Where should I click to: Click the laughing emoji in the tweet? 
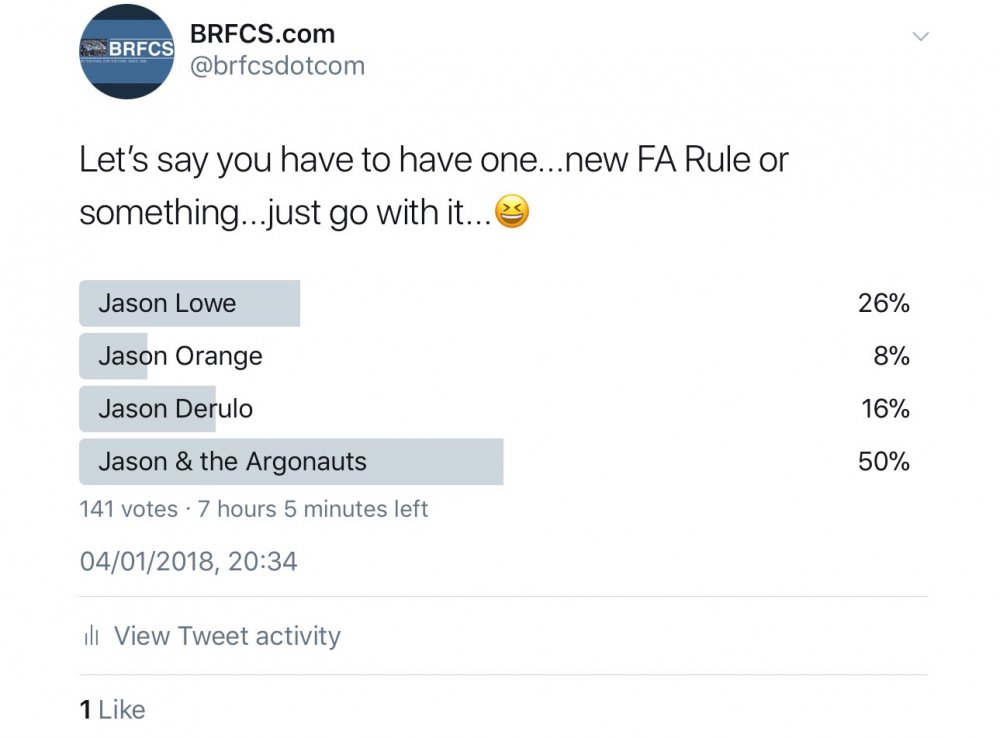pos(512,213)
